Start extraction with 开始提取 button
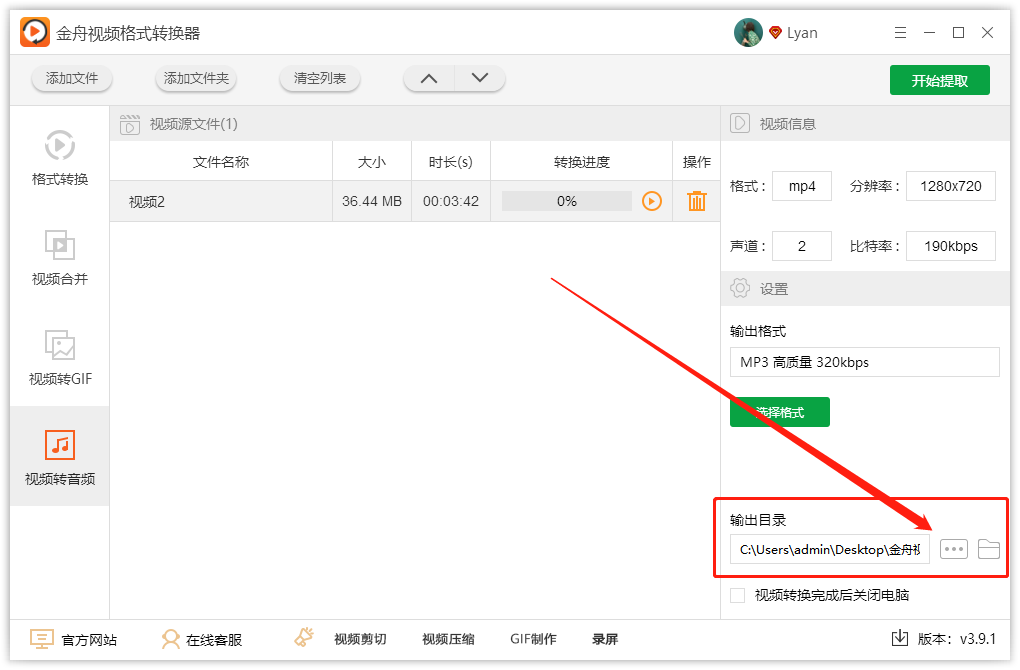Image resolution: width=1020 pixels, height=670 pixels. [x=939, y=80]
